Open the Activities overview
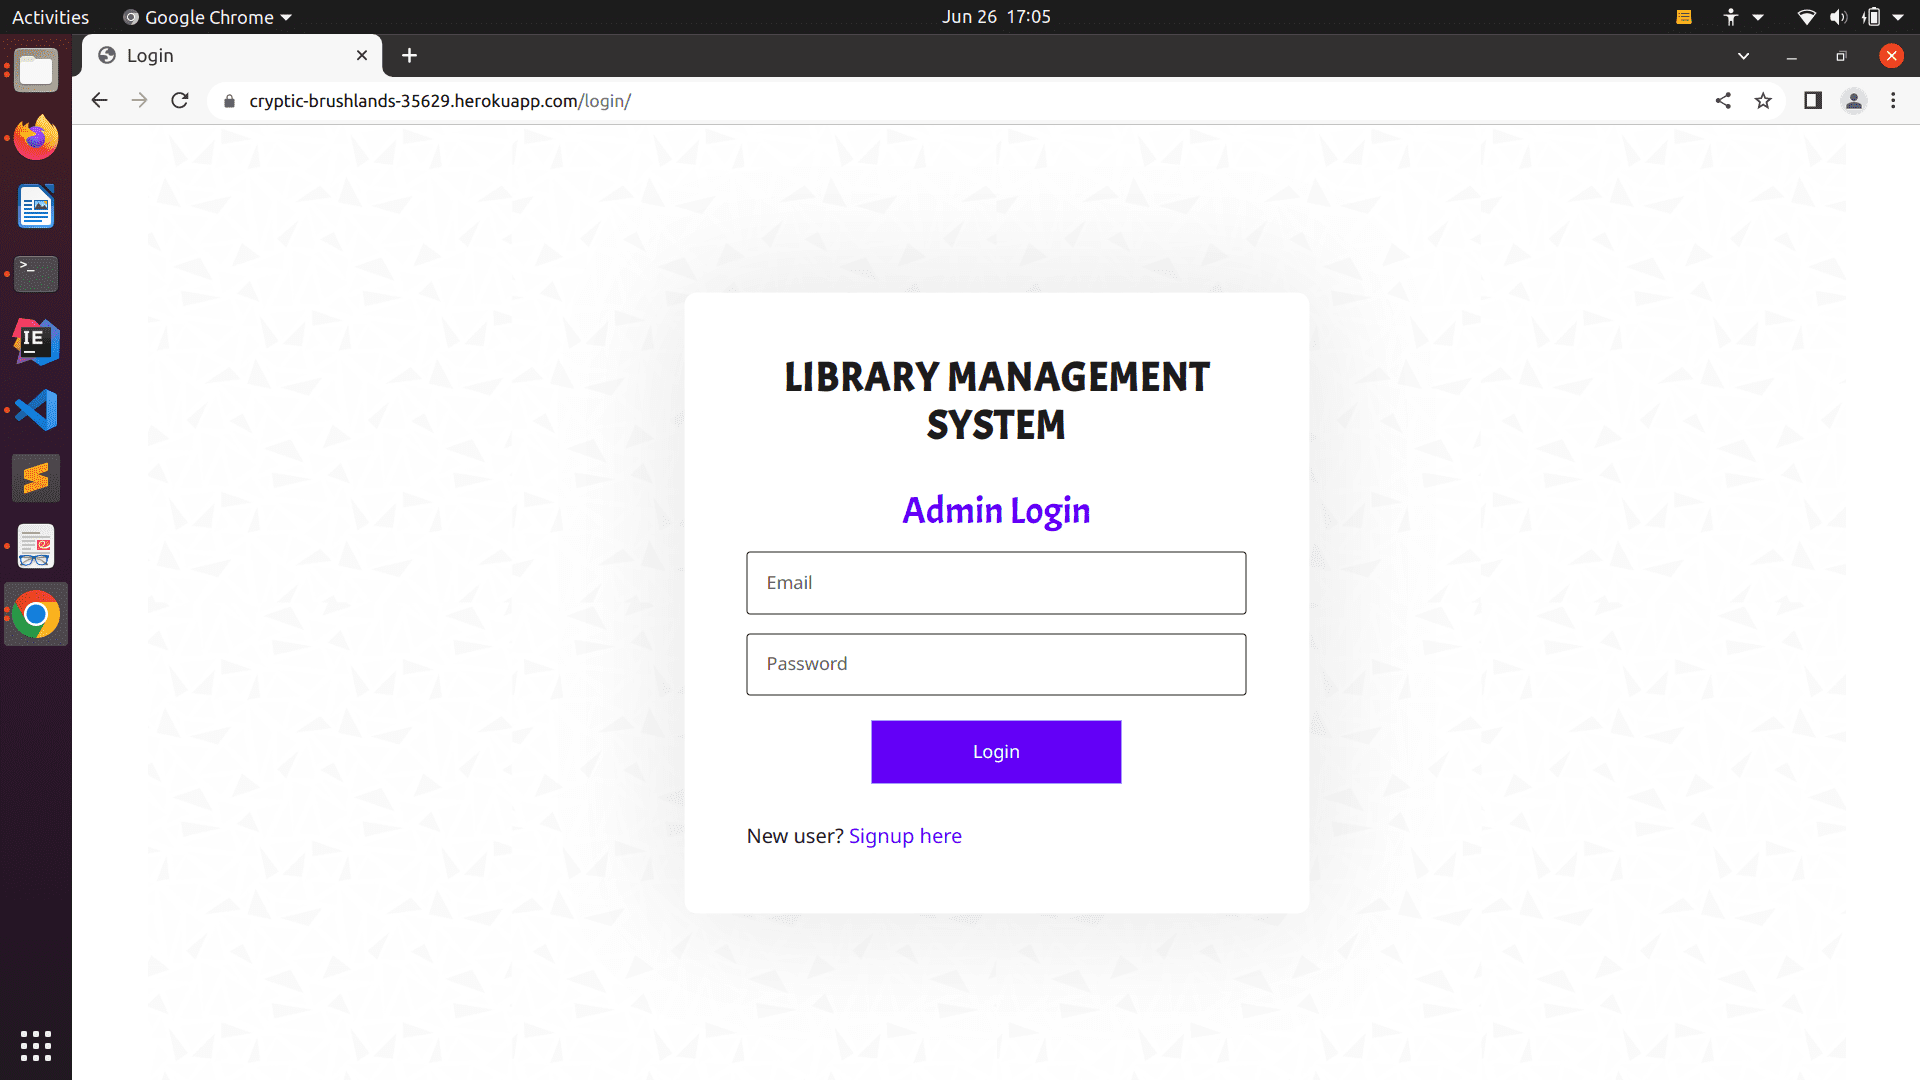Viewport: 1920px width, 1080px height. [50, 17]
